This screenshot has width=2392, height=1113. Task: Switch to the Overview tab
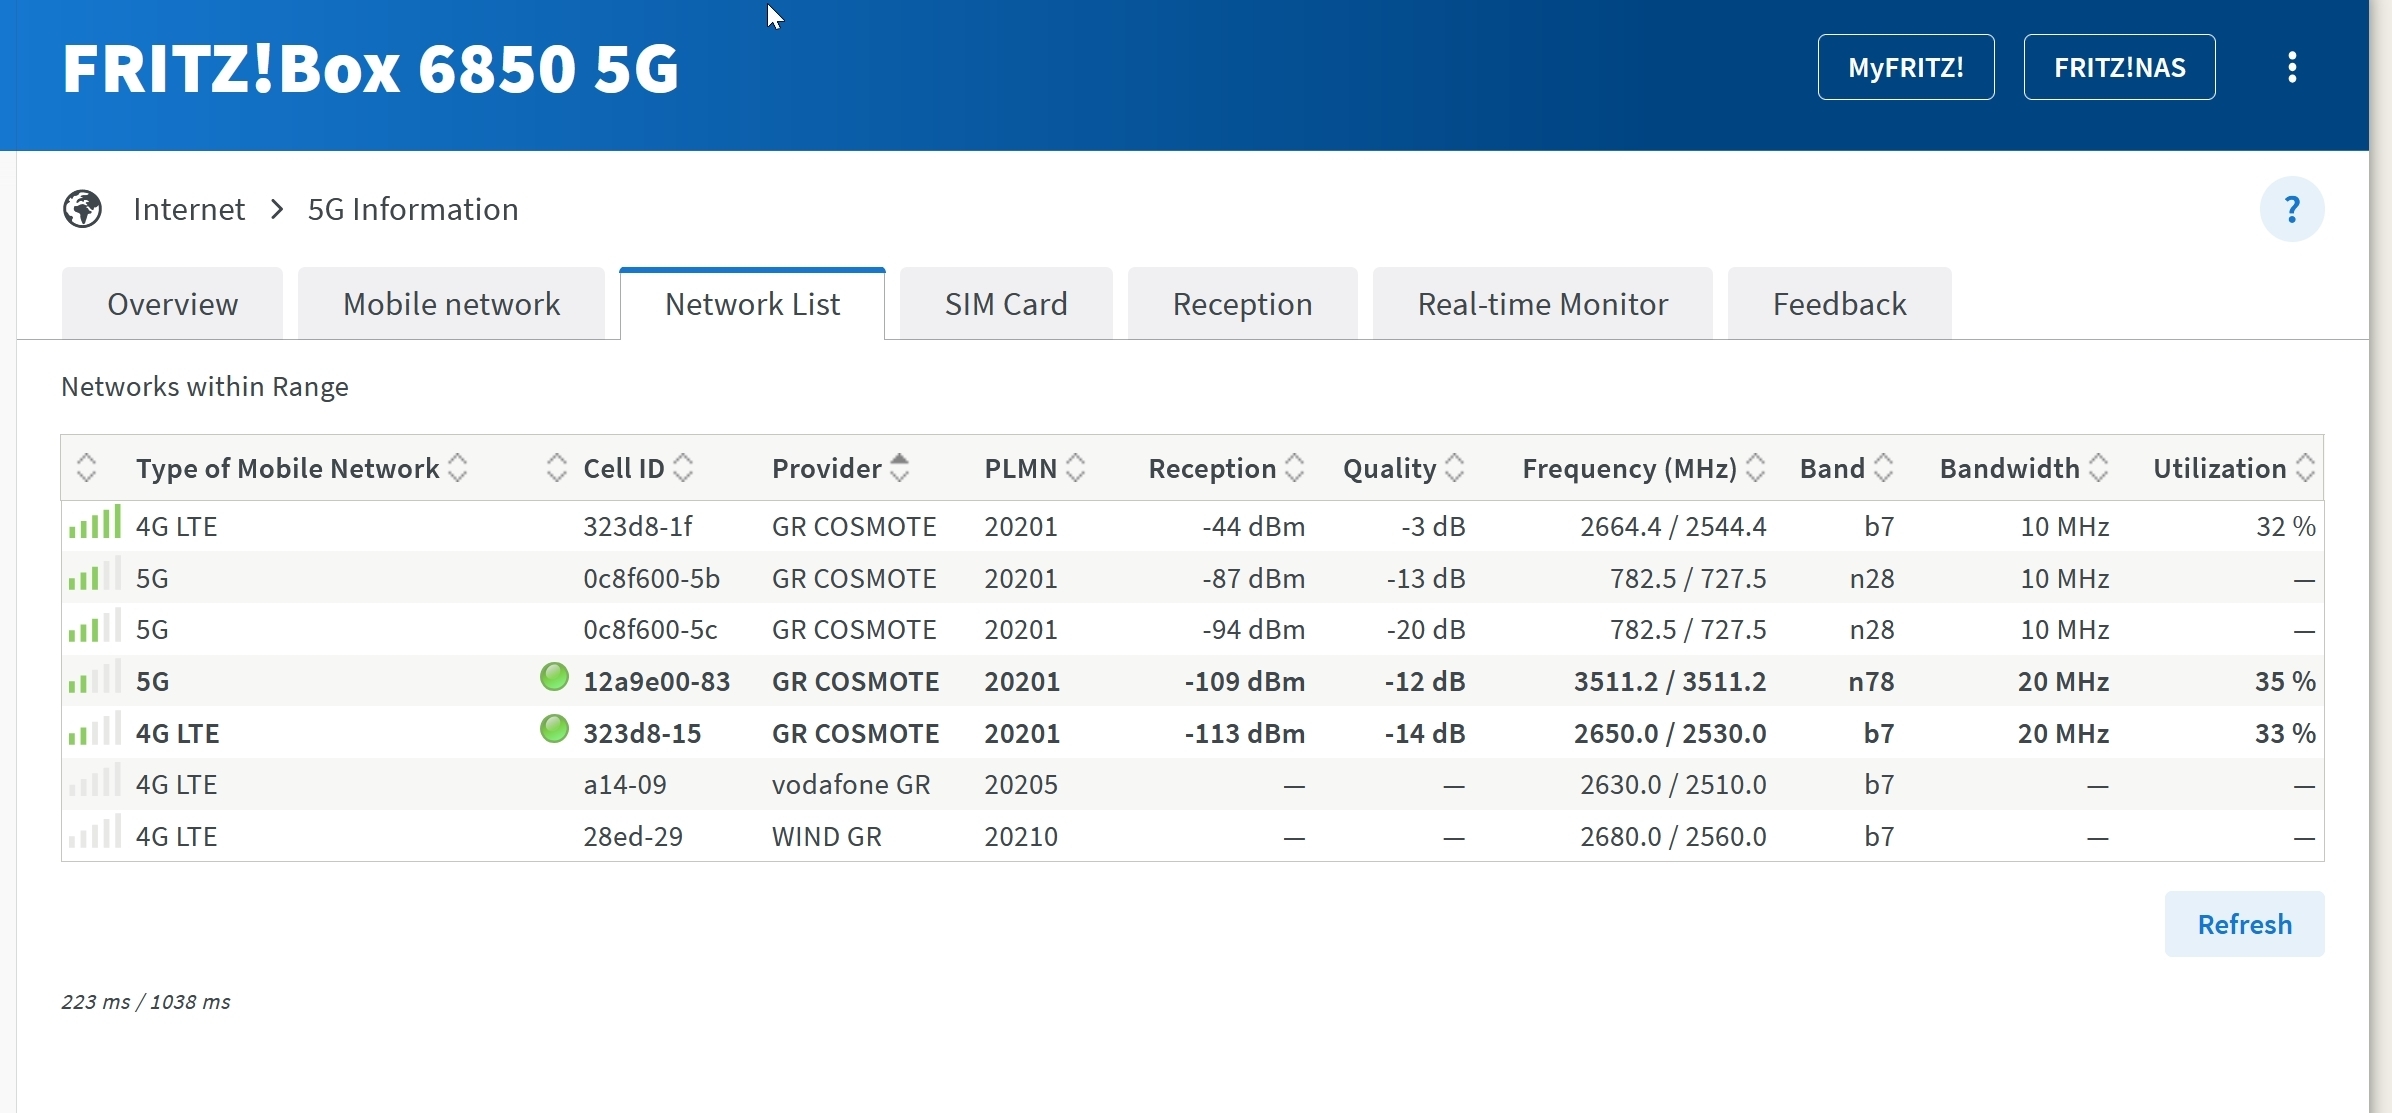(172, 304)
